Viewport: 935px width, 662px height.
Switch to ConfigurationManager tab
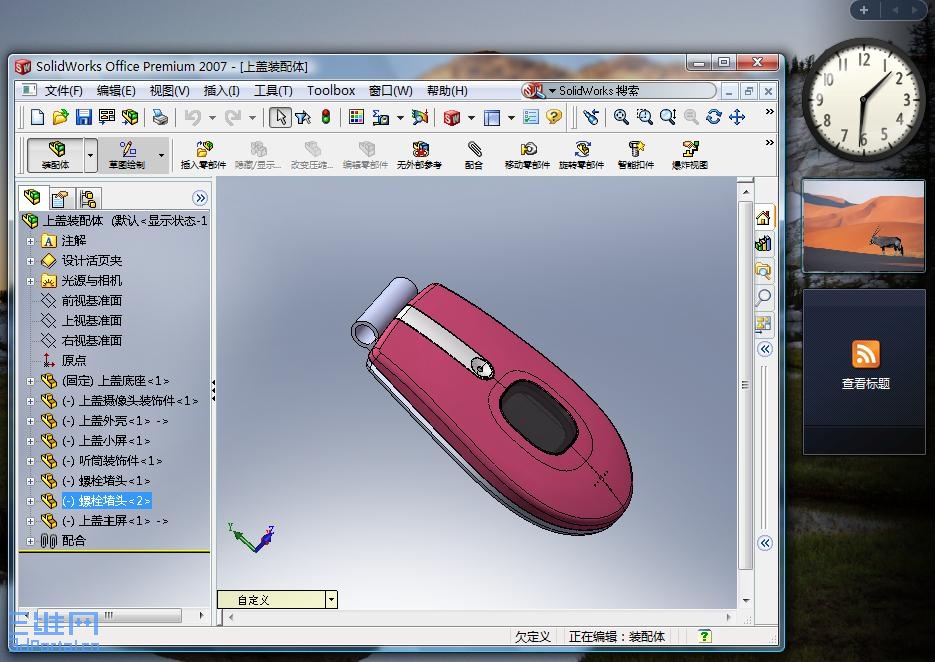tap(88, 198)
